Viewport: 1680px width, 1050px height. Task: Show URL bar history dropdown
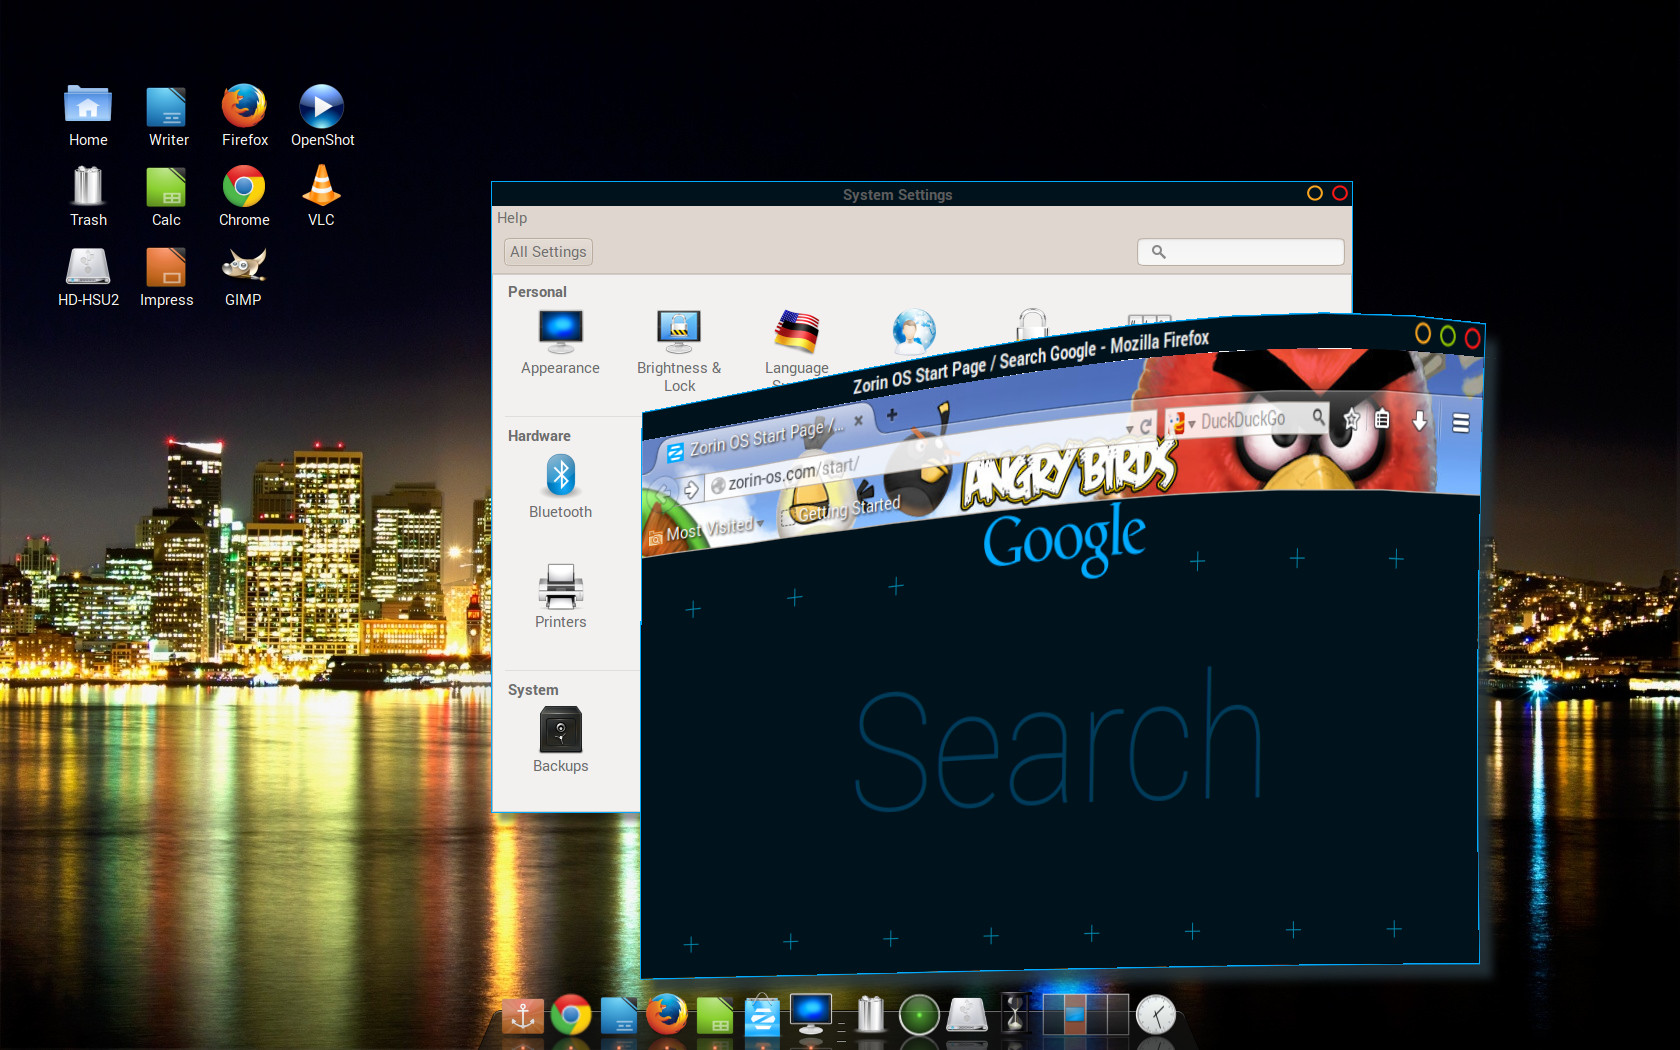pos(1130,429)
